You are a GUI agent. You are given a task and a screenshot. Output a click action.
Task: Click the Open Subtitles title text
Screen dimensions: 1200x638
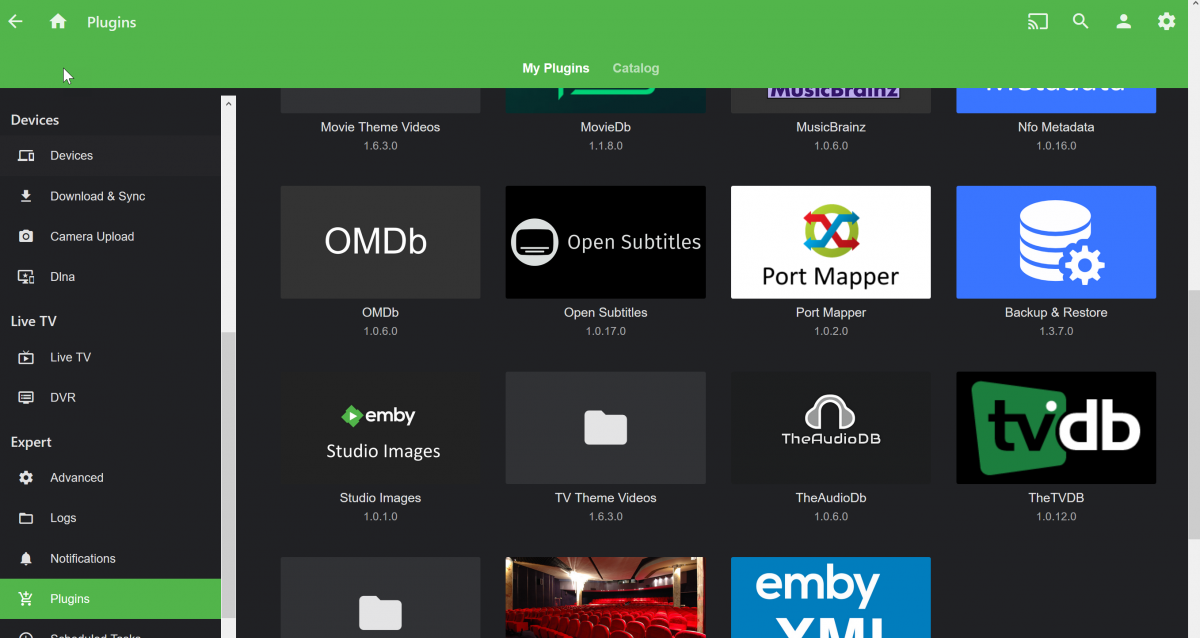point(606,313)
